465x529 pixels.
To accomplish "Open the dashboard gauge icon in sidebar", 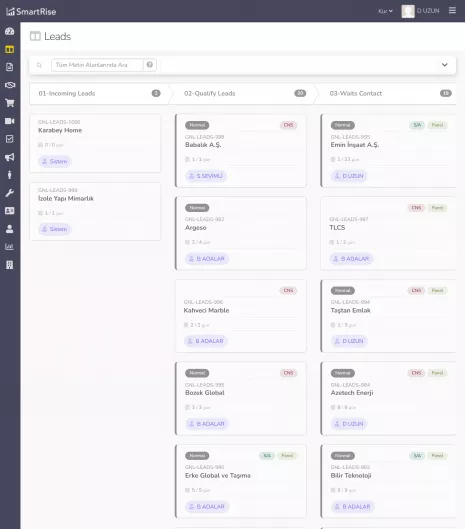I will [x=10, y=31].
